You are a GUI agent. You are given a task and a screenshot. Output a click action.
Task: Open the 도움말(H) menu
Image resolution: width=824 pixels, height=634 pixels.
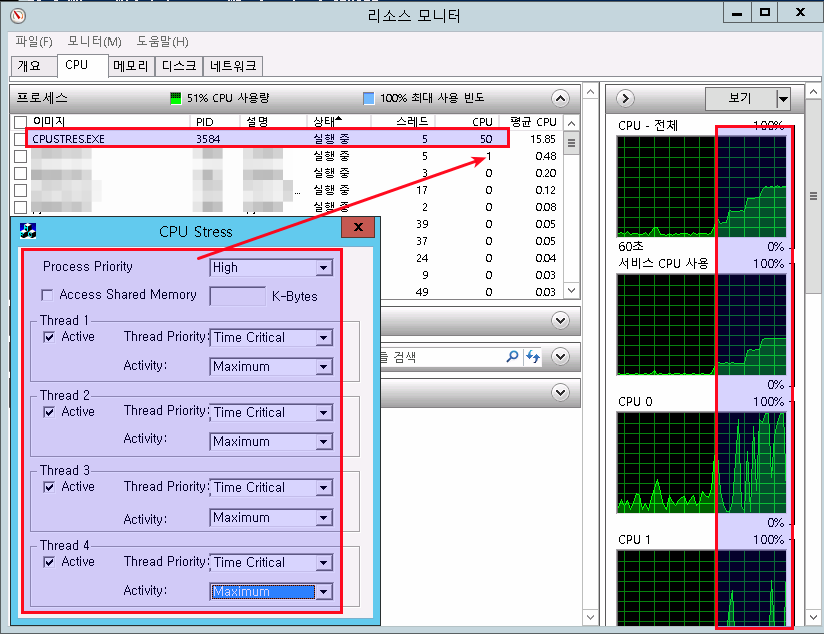click(162, 42)
